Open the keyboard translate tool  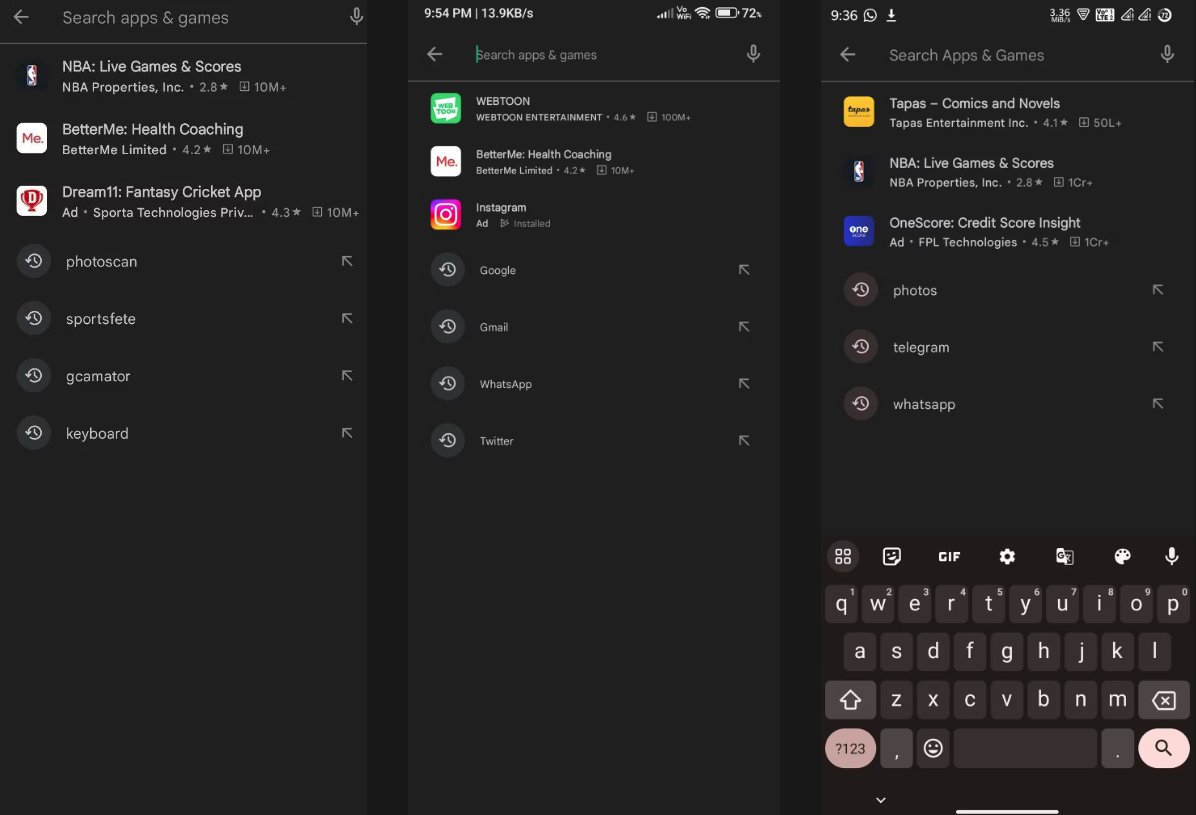point(1064,557)
